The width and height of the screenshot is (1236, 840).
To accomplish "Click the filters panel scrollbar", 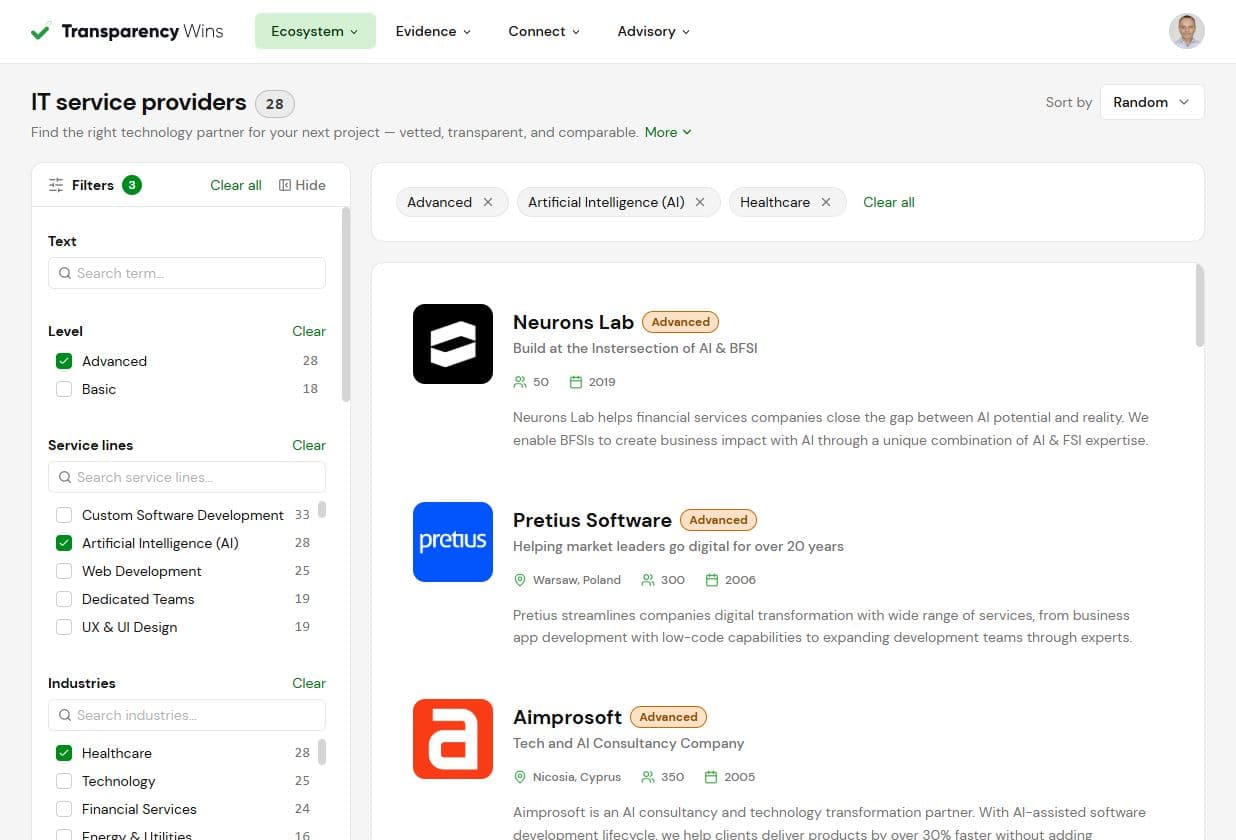I will (x=346, y=304).
